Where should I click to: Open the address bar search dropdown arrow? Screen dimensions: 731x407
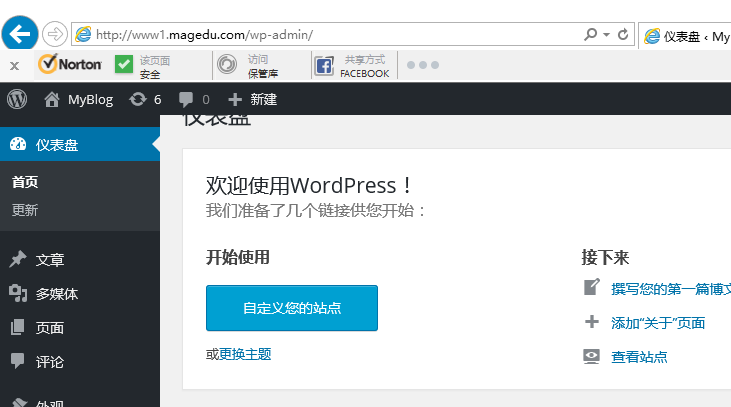606,34
